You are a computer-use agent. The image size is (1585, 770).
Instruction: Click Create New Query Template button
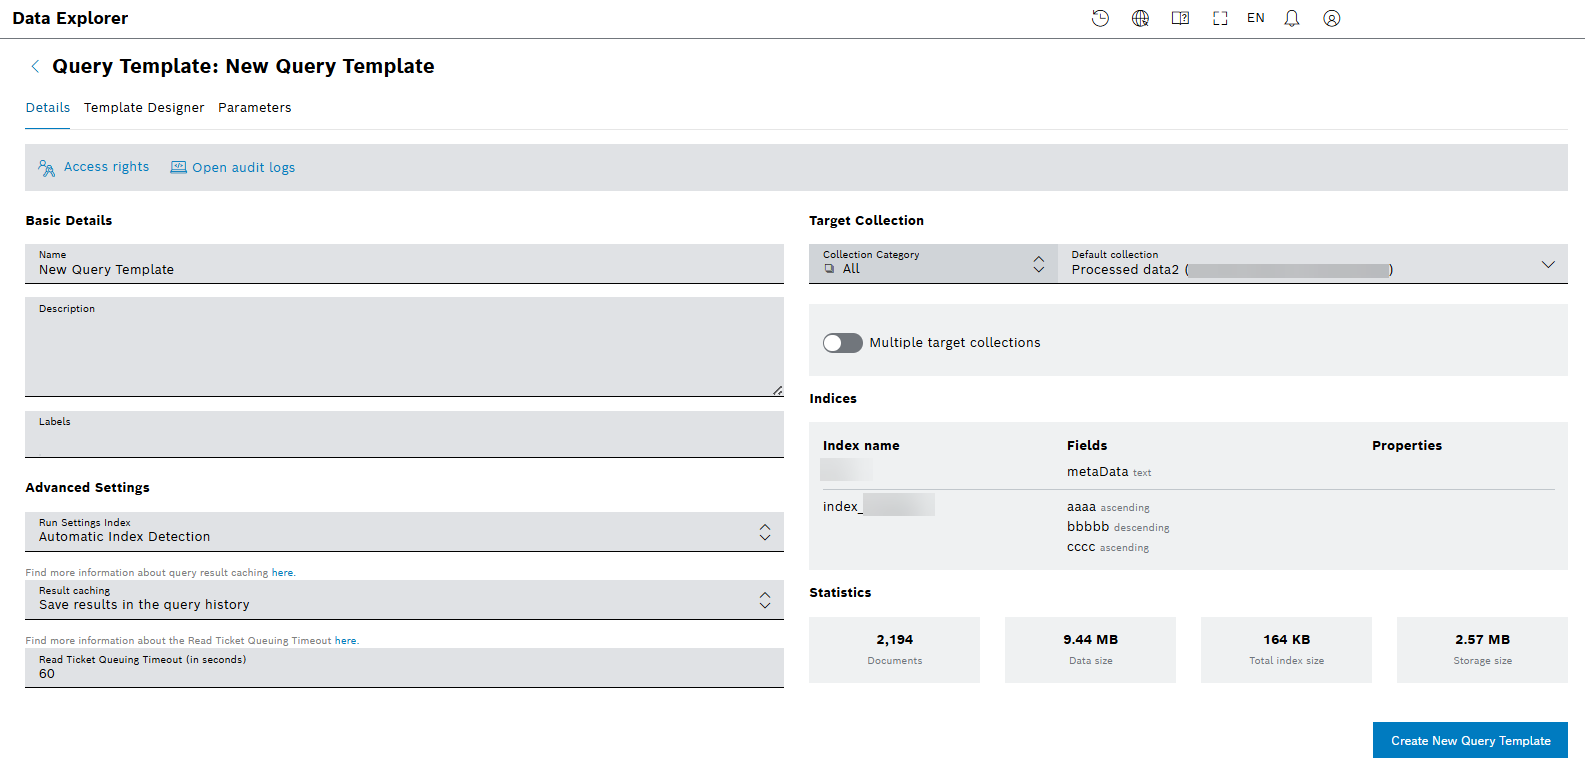(1470, 740)
